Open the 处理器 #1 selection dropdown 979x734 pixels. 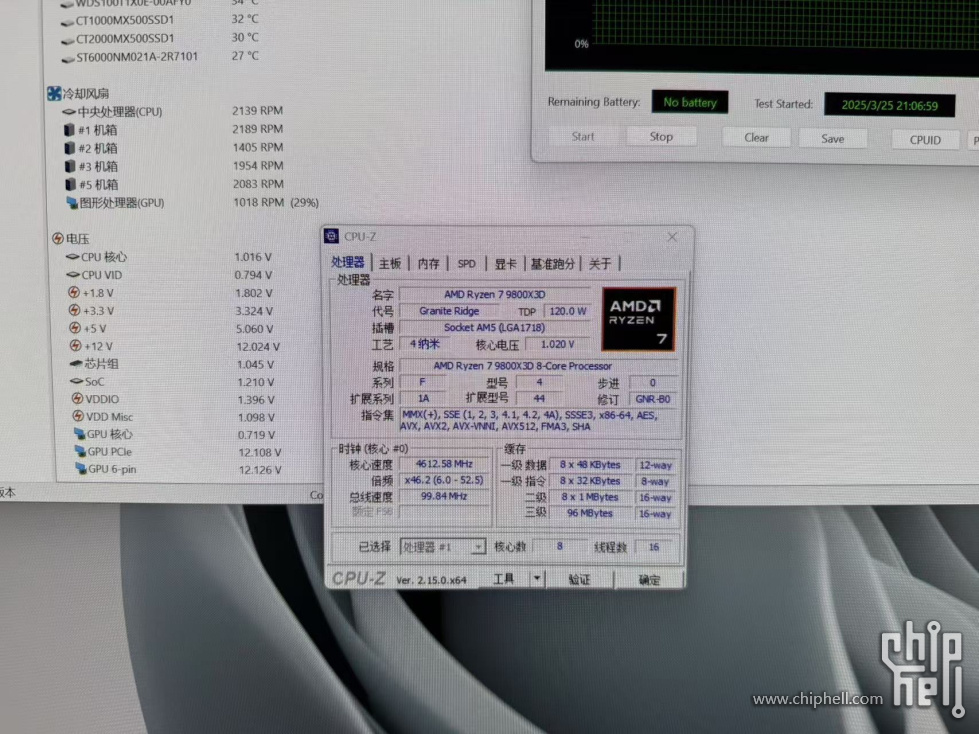(x=443, y=547)
